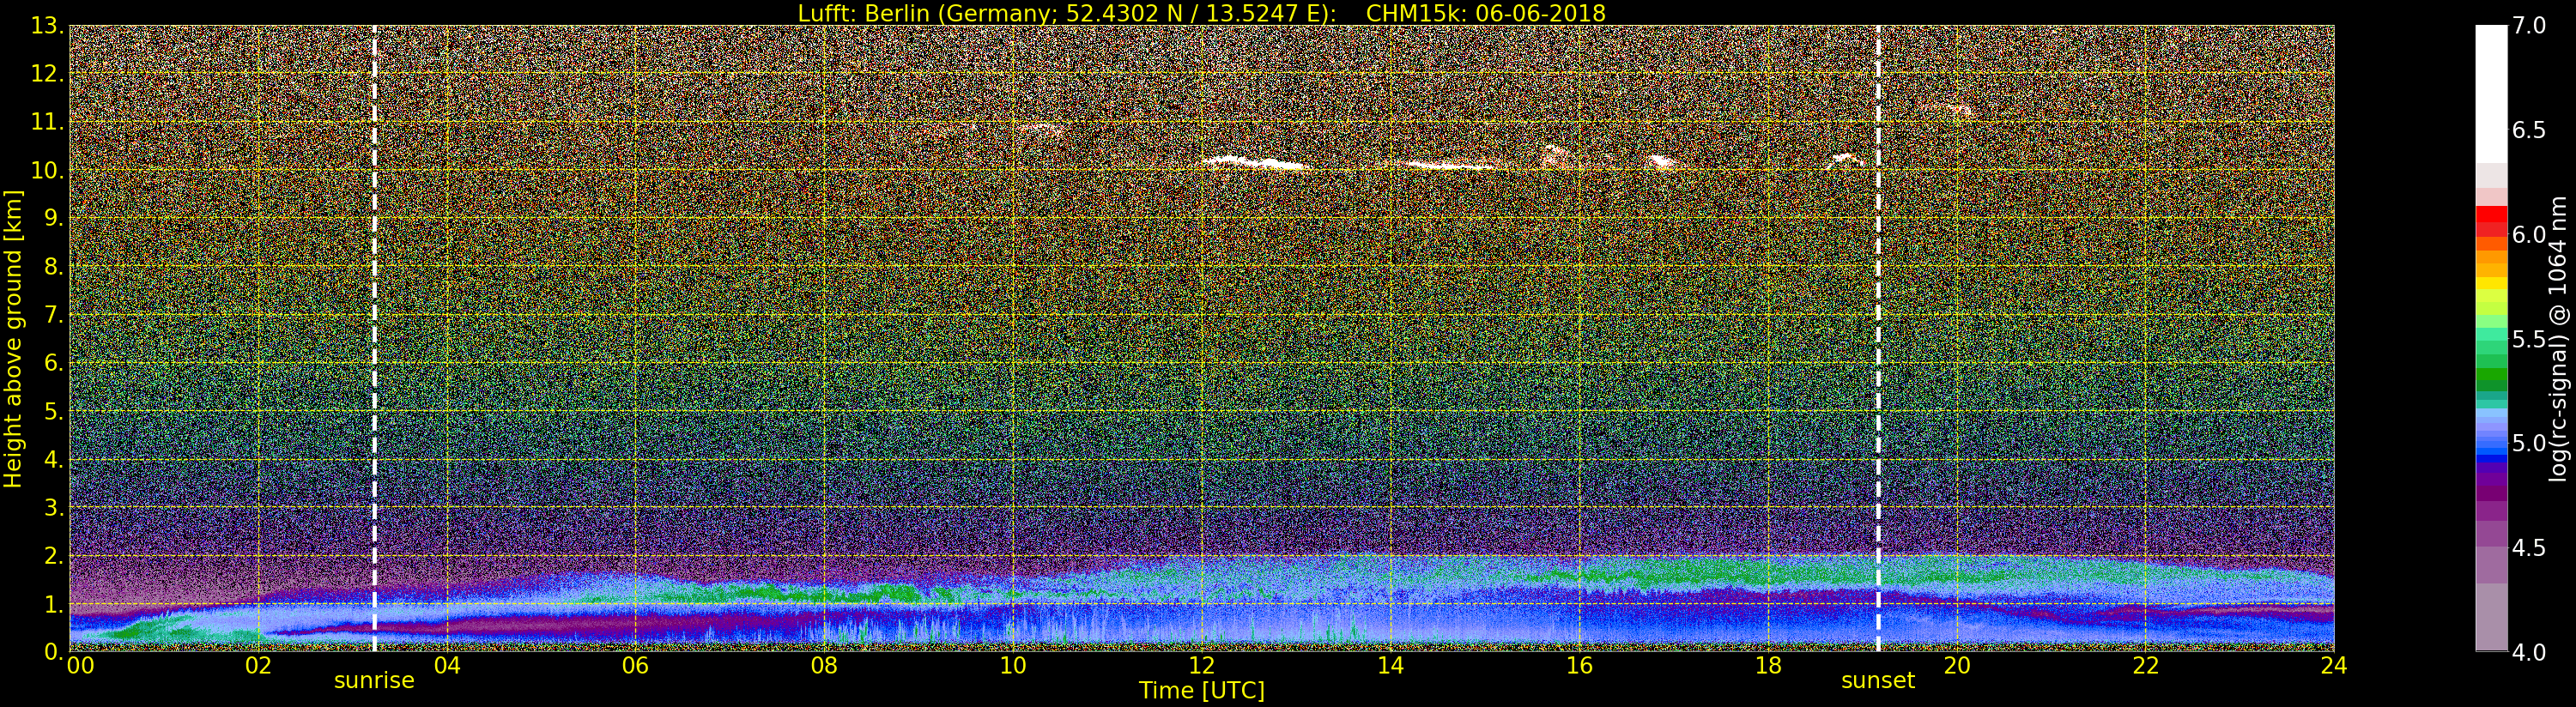This screenshot has width=2576, height=707.
Task: Click the '10.' km tick on the height axis
Action: click(47, 170)
